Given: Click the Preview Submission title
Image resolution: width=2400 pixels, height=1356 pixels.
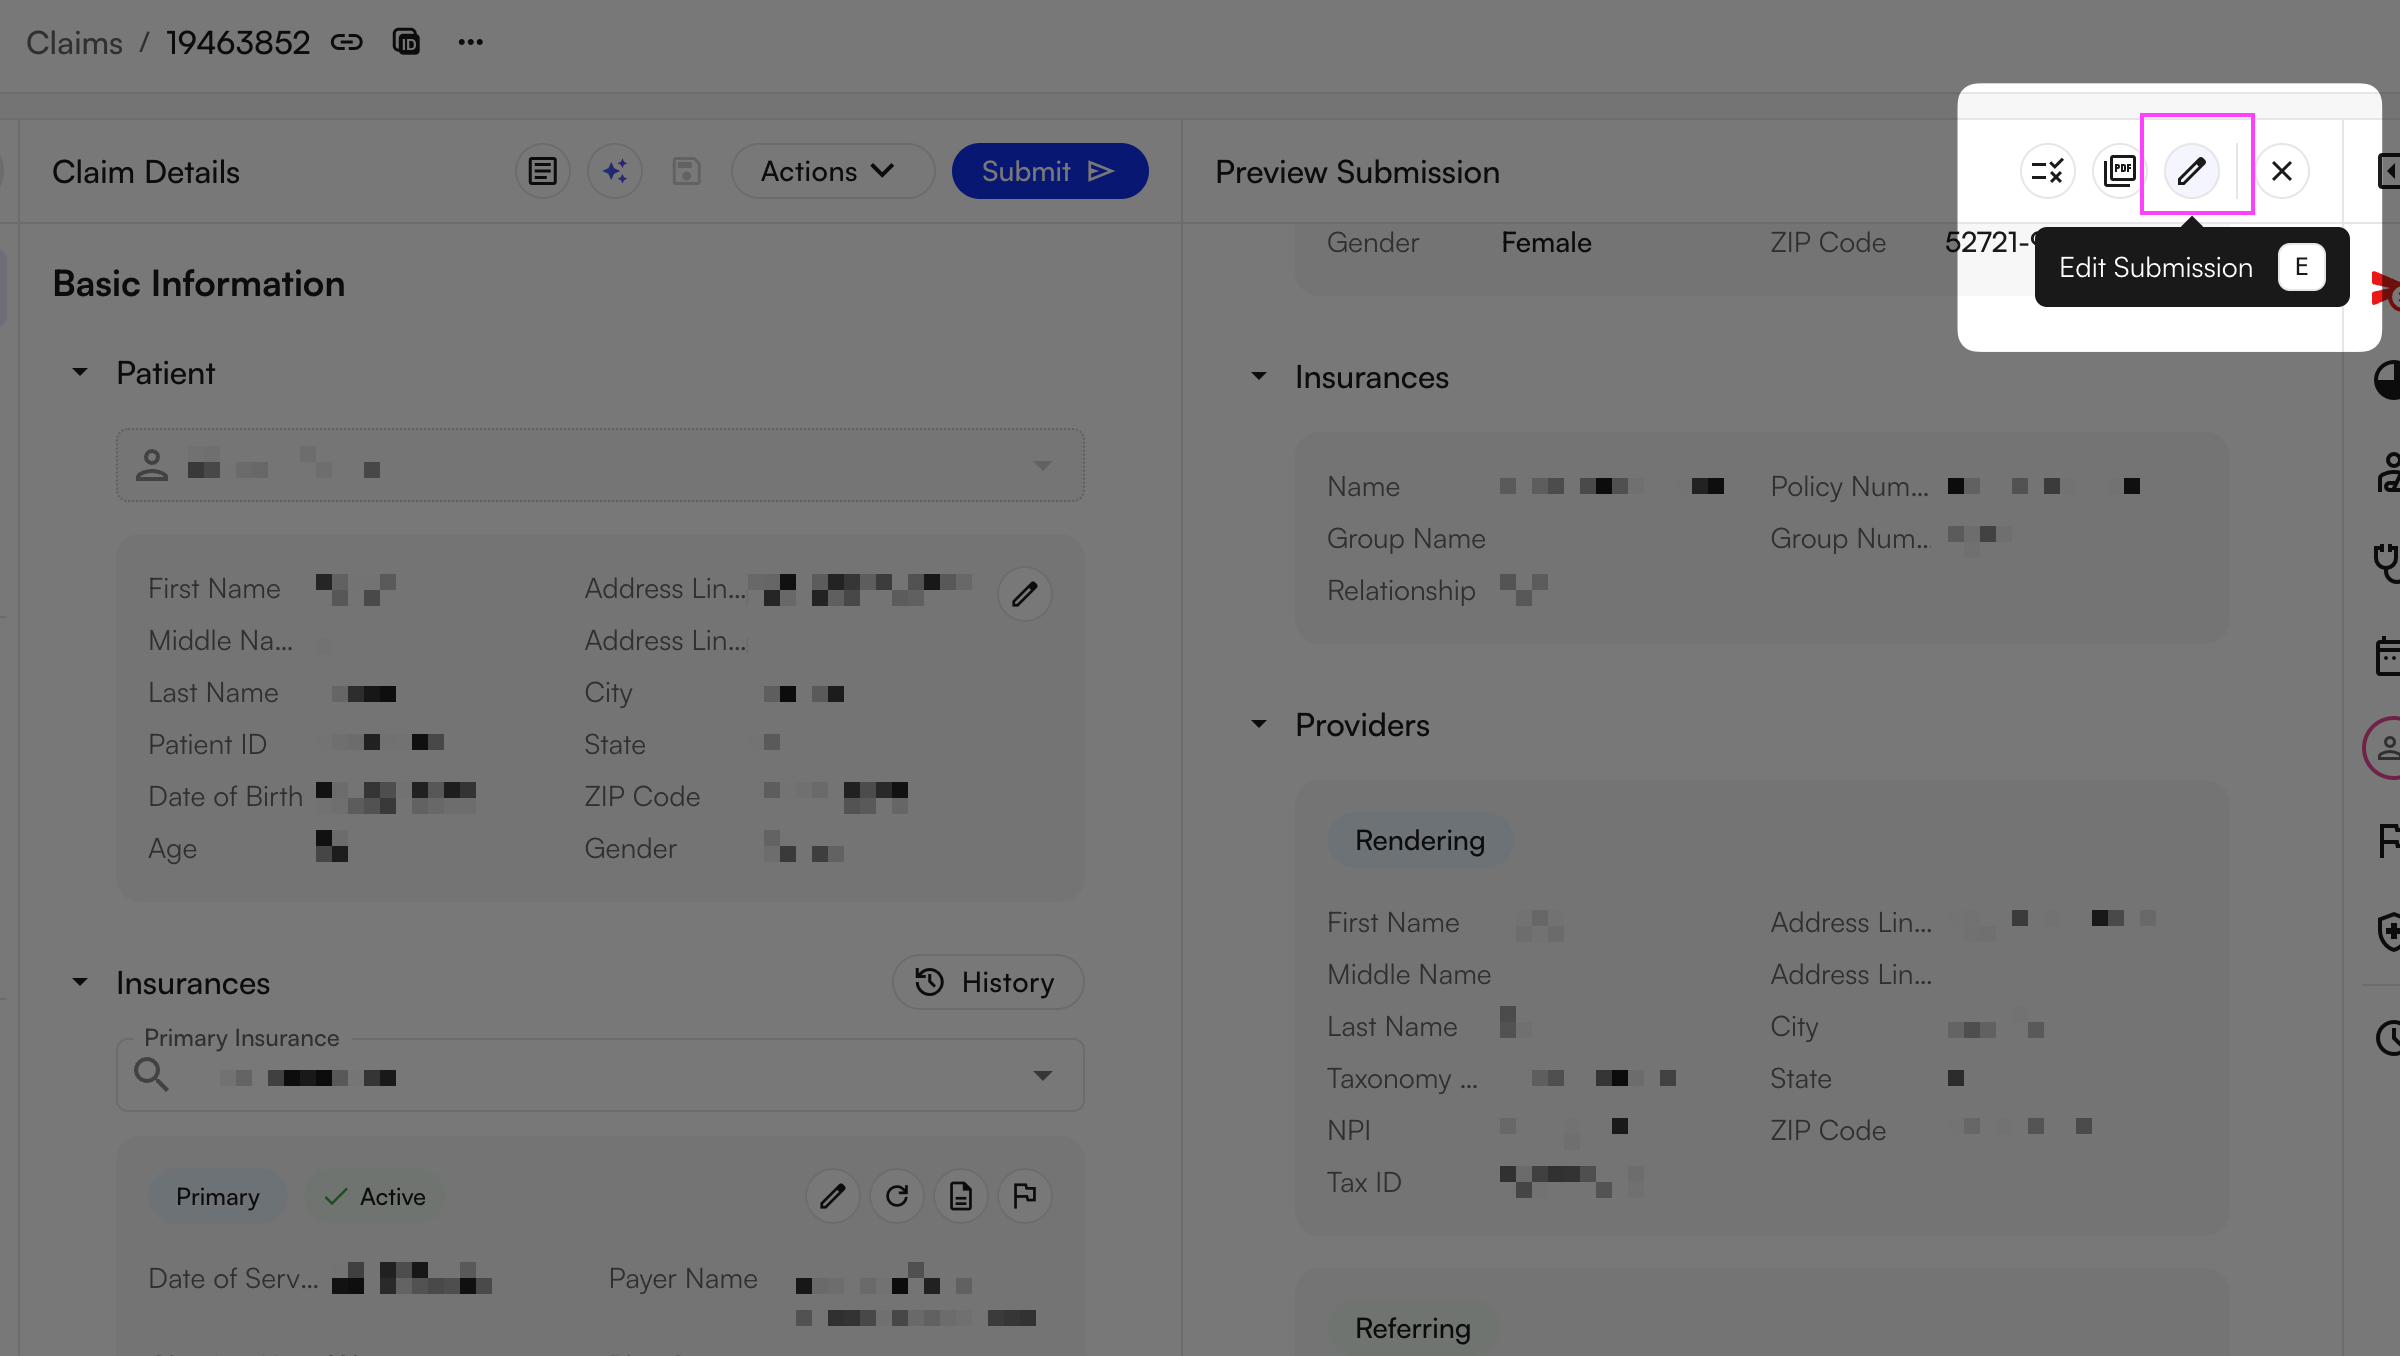Looking at the screenshot, I should [x=1357, y=172].
